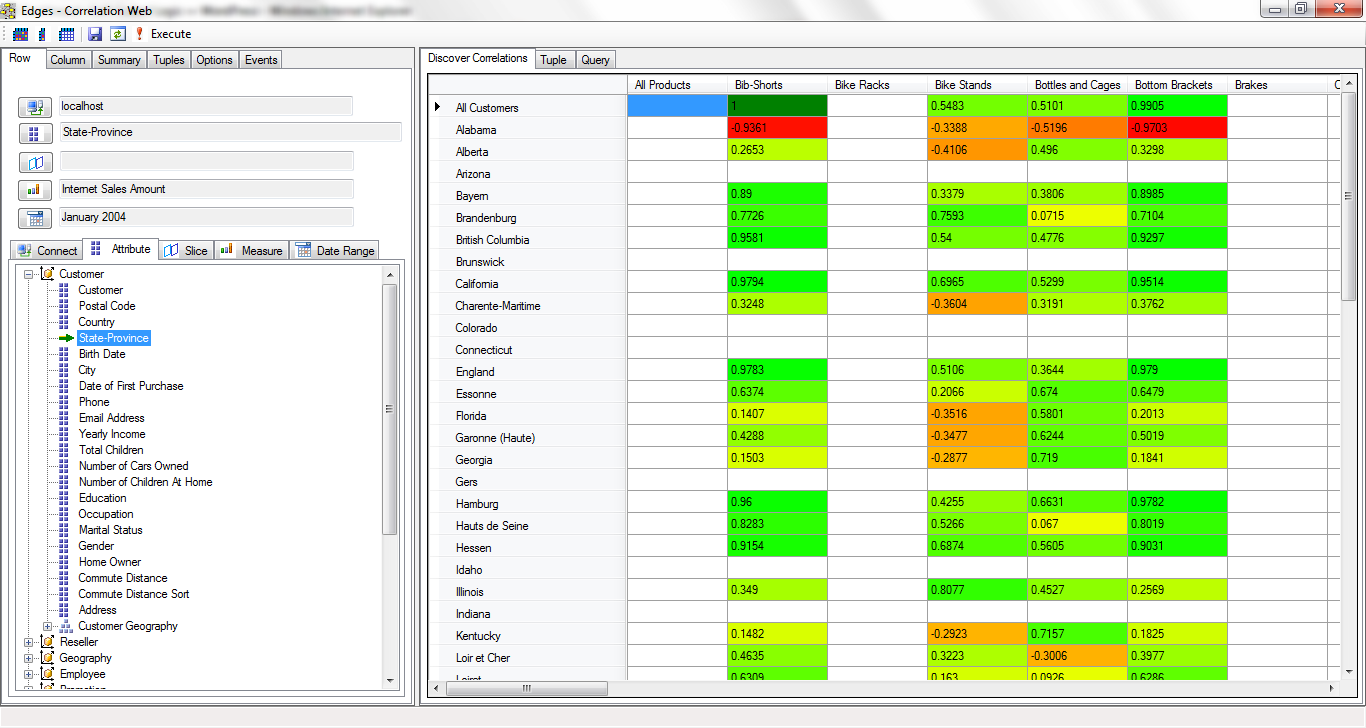The width and height of the screenshot is (1366, 728).
Task: Open the Query tab
Action: coord(595,60)
